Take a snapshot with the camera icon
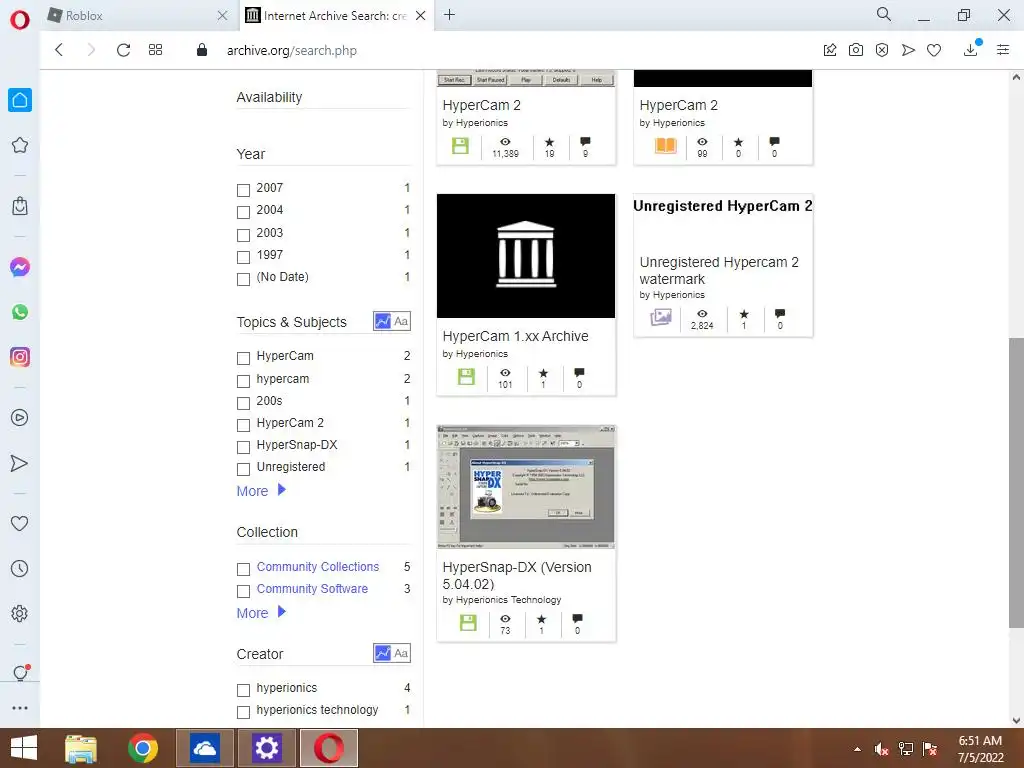 tap(856, 50)
